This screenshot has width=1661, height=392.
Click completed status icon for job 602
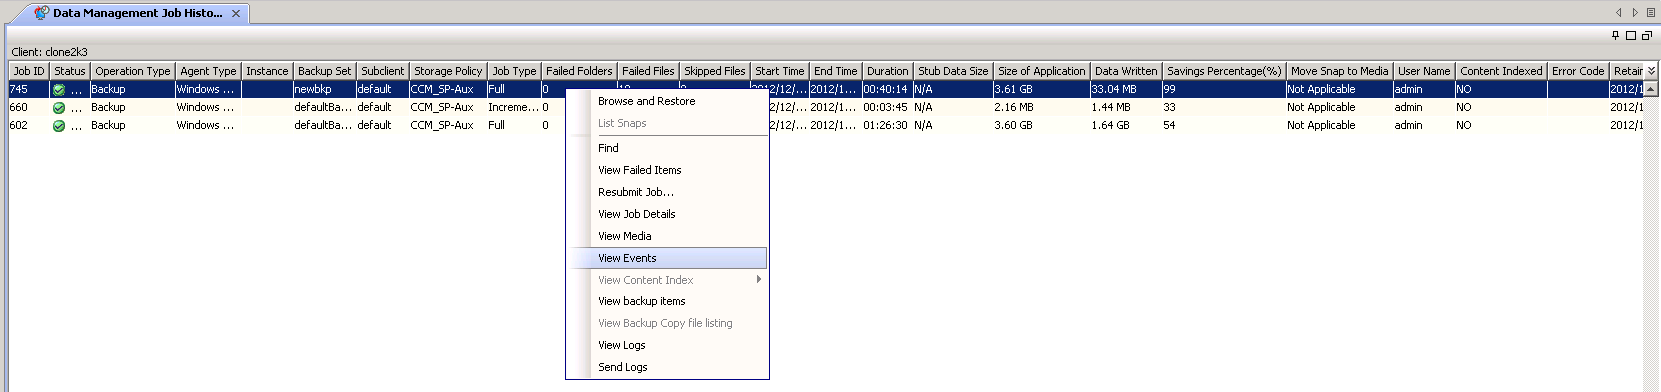[x=59, y=126]
